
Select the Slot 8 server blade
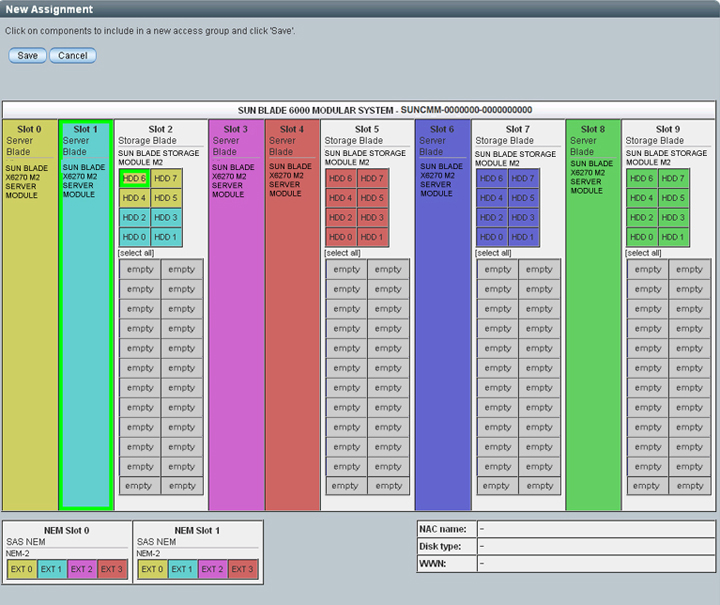pos(593,315)
